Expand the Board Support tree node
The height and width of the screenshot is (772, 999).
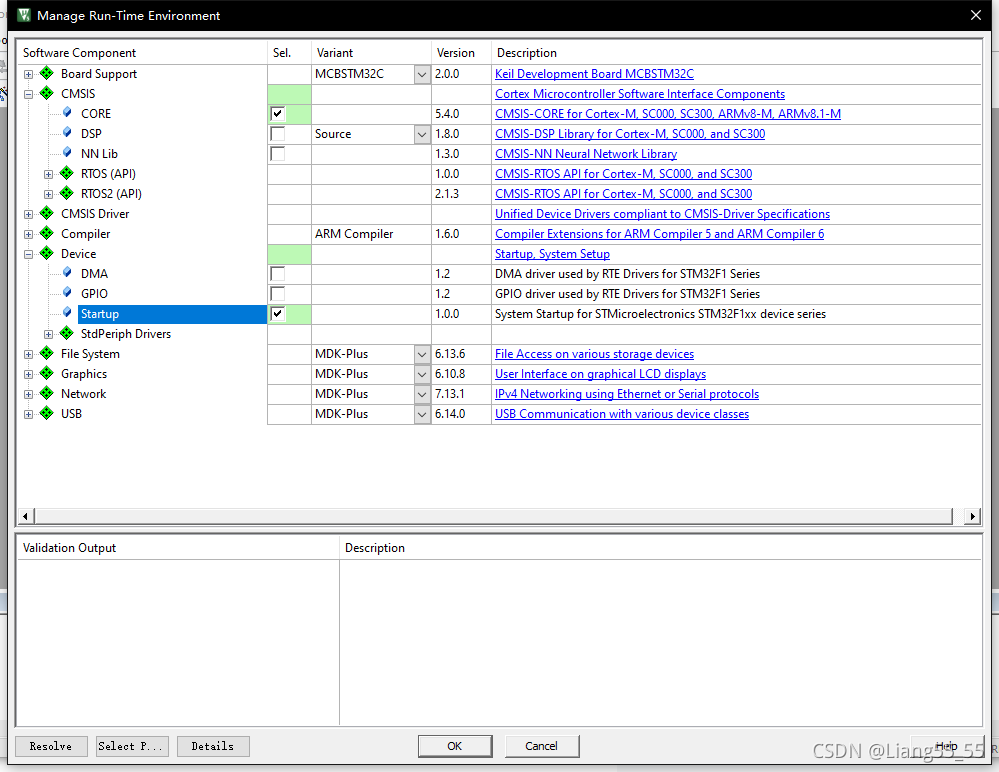(29, 75)
